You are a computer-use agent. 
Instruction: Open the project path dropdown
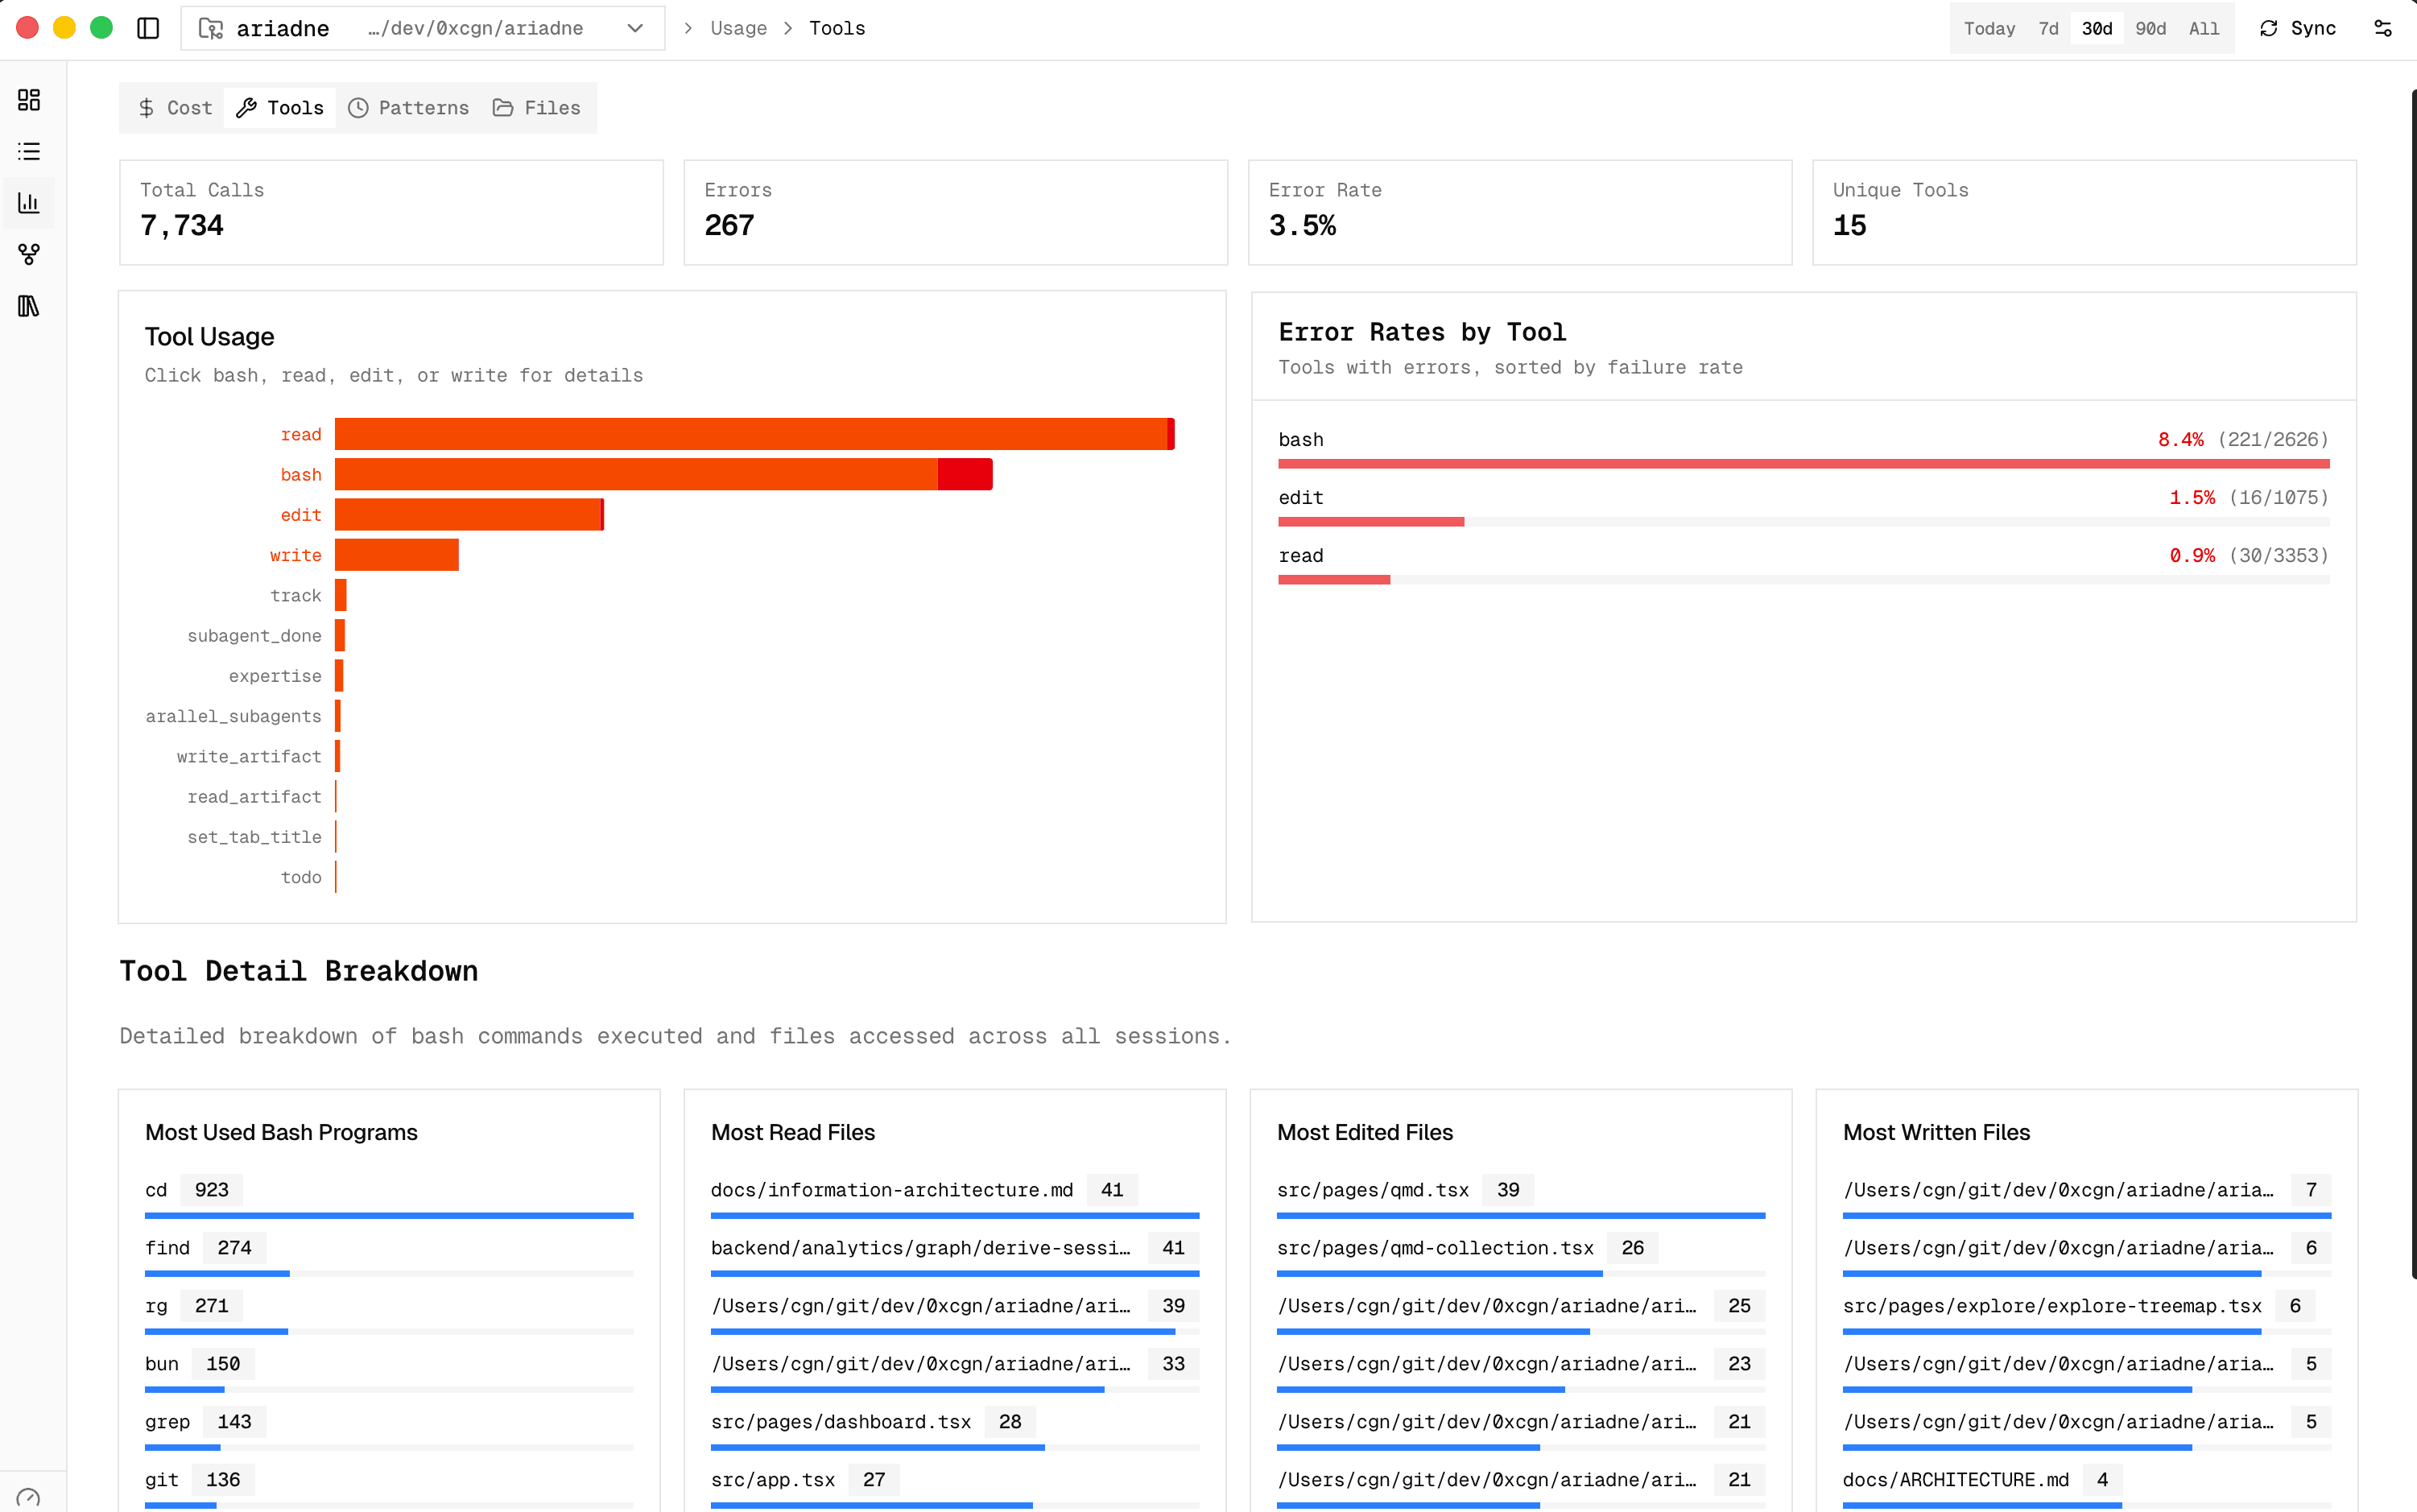pyautogui.click(x=635, y=28)
